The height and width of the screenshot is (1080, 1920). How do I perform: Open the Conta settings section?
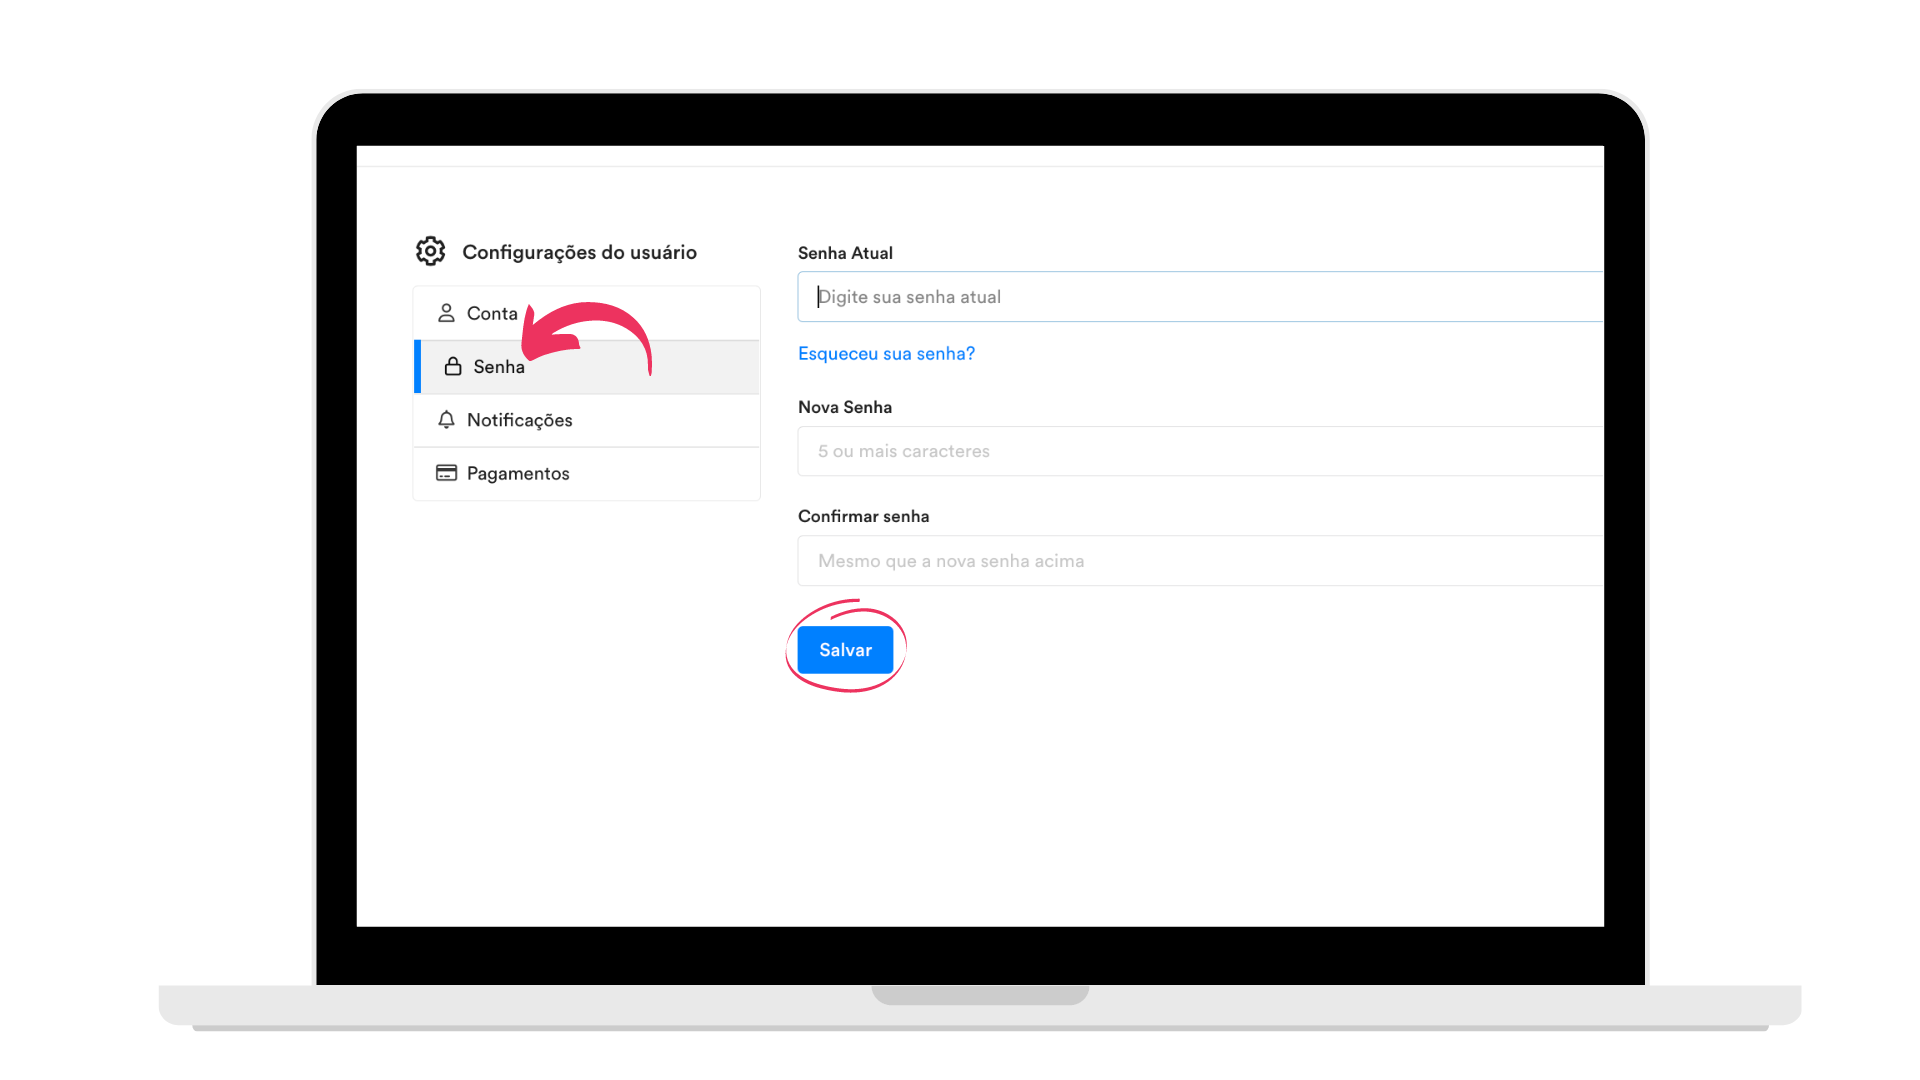tap(587, 313)
